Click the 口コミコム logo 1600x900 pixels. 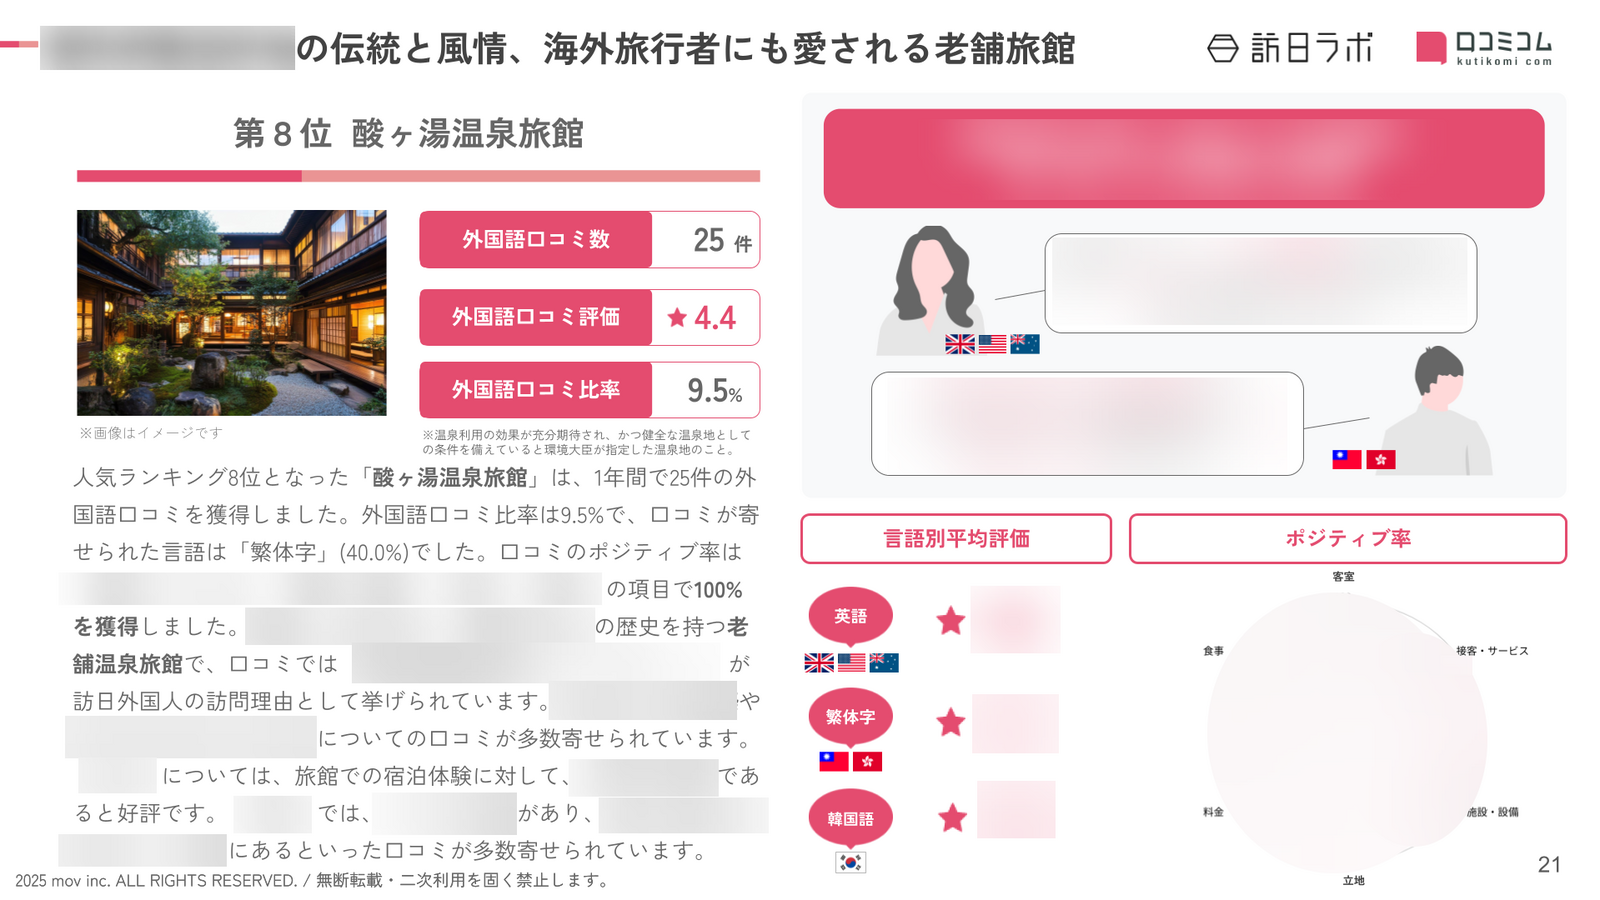[x=1484, y=48]
